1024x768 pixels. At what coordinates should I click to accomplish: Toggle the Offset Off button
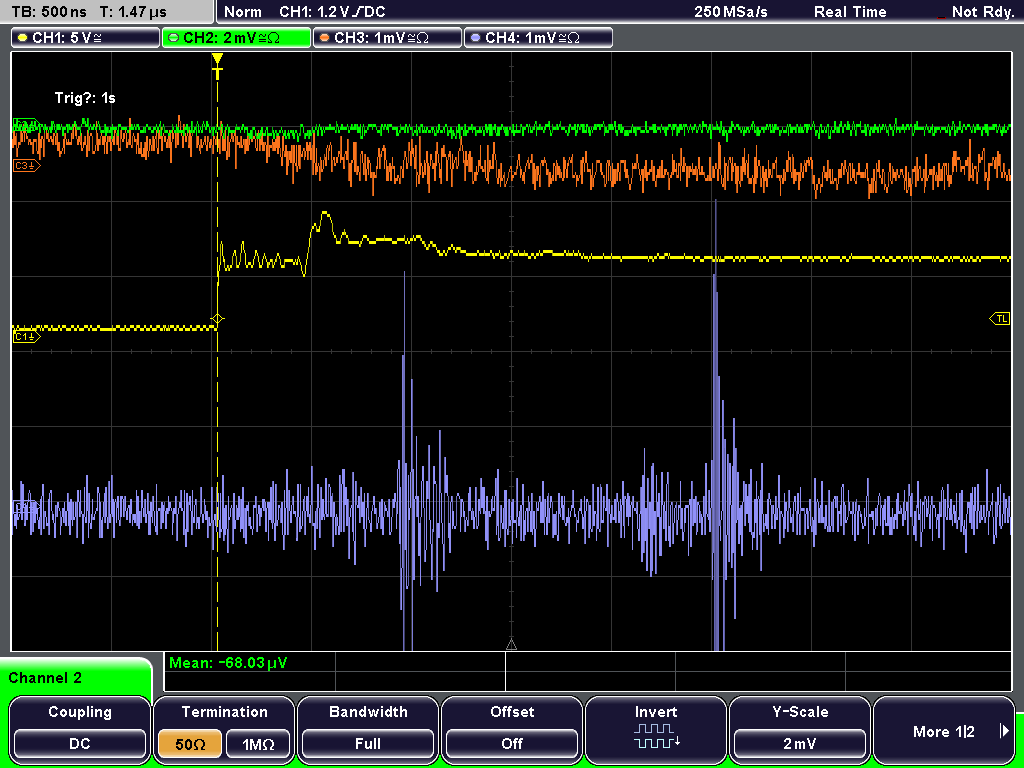[512, 744]
